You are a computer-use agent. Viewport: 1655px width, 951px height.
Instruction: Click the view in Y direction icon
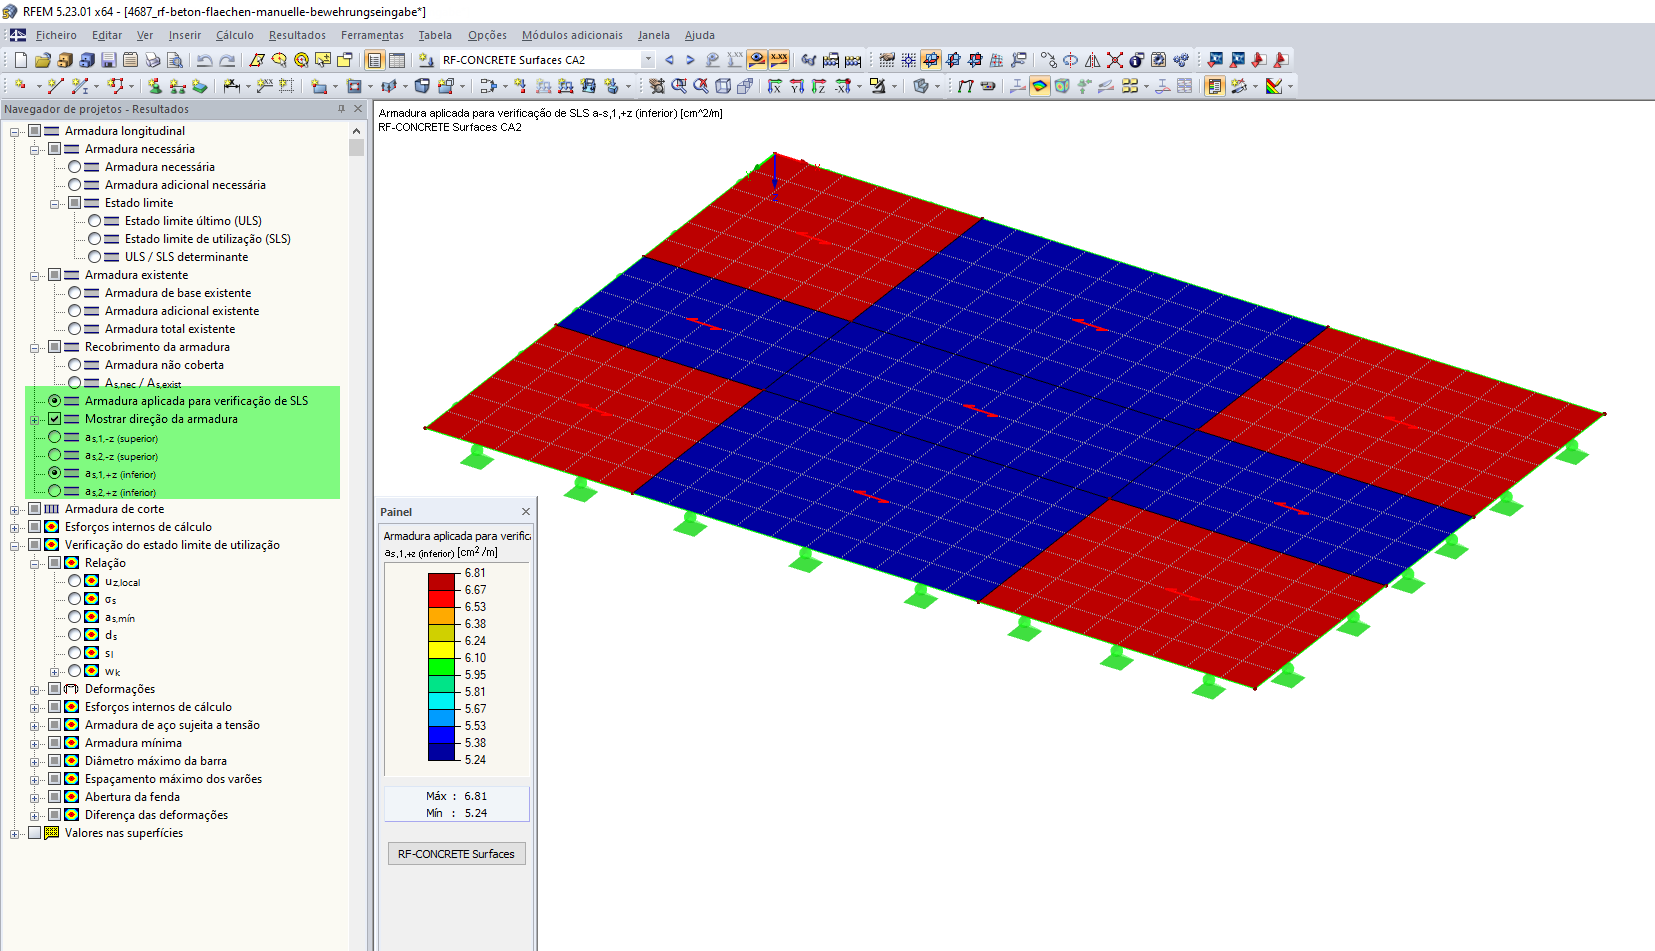(797, 86)
